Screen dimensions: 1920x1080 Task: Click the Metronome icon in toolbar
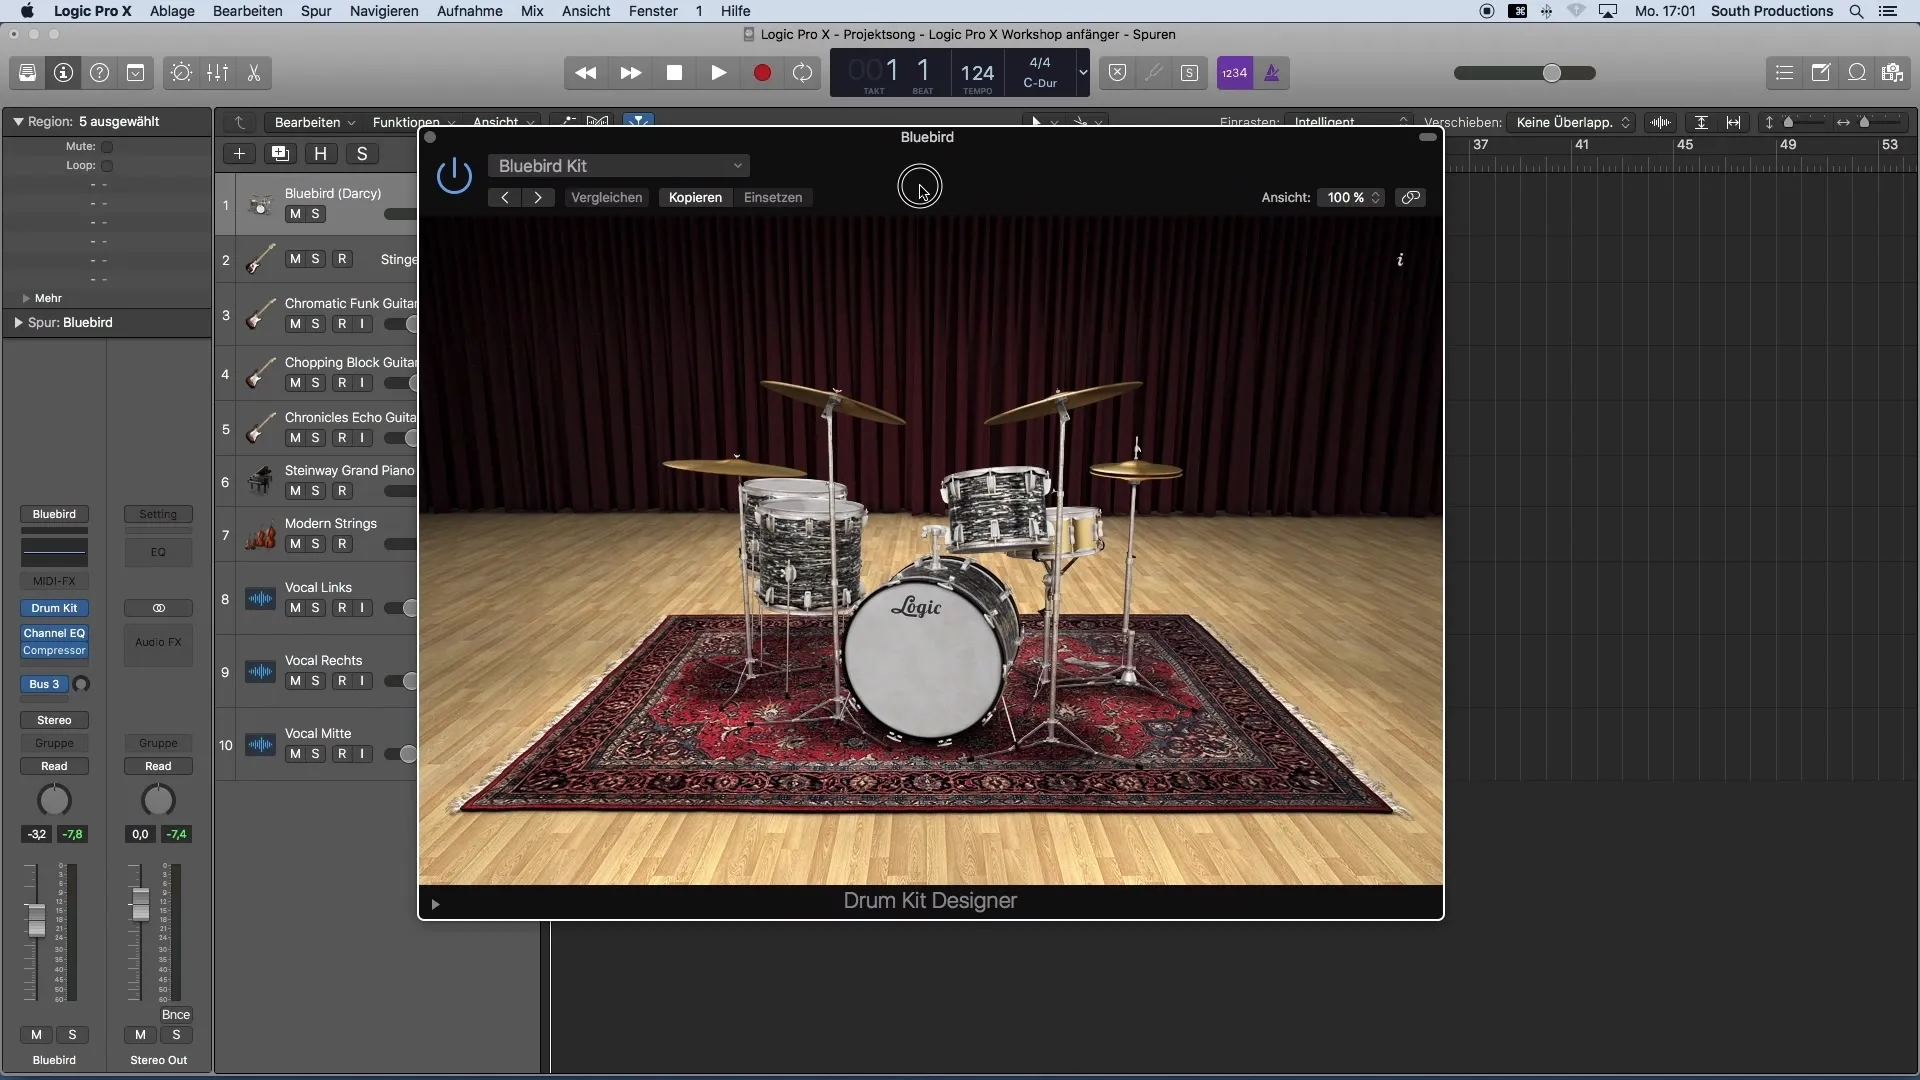point(1271,73)
